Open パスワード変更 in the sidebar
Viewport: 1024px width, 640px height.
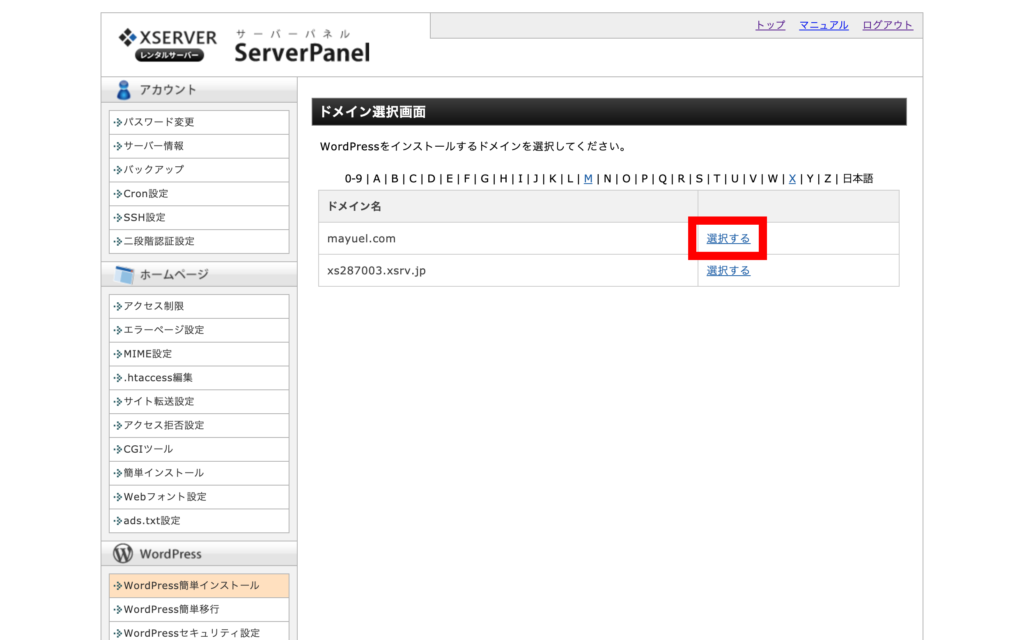(199, 122)
